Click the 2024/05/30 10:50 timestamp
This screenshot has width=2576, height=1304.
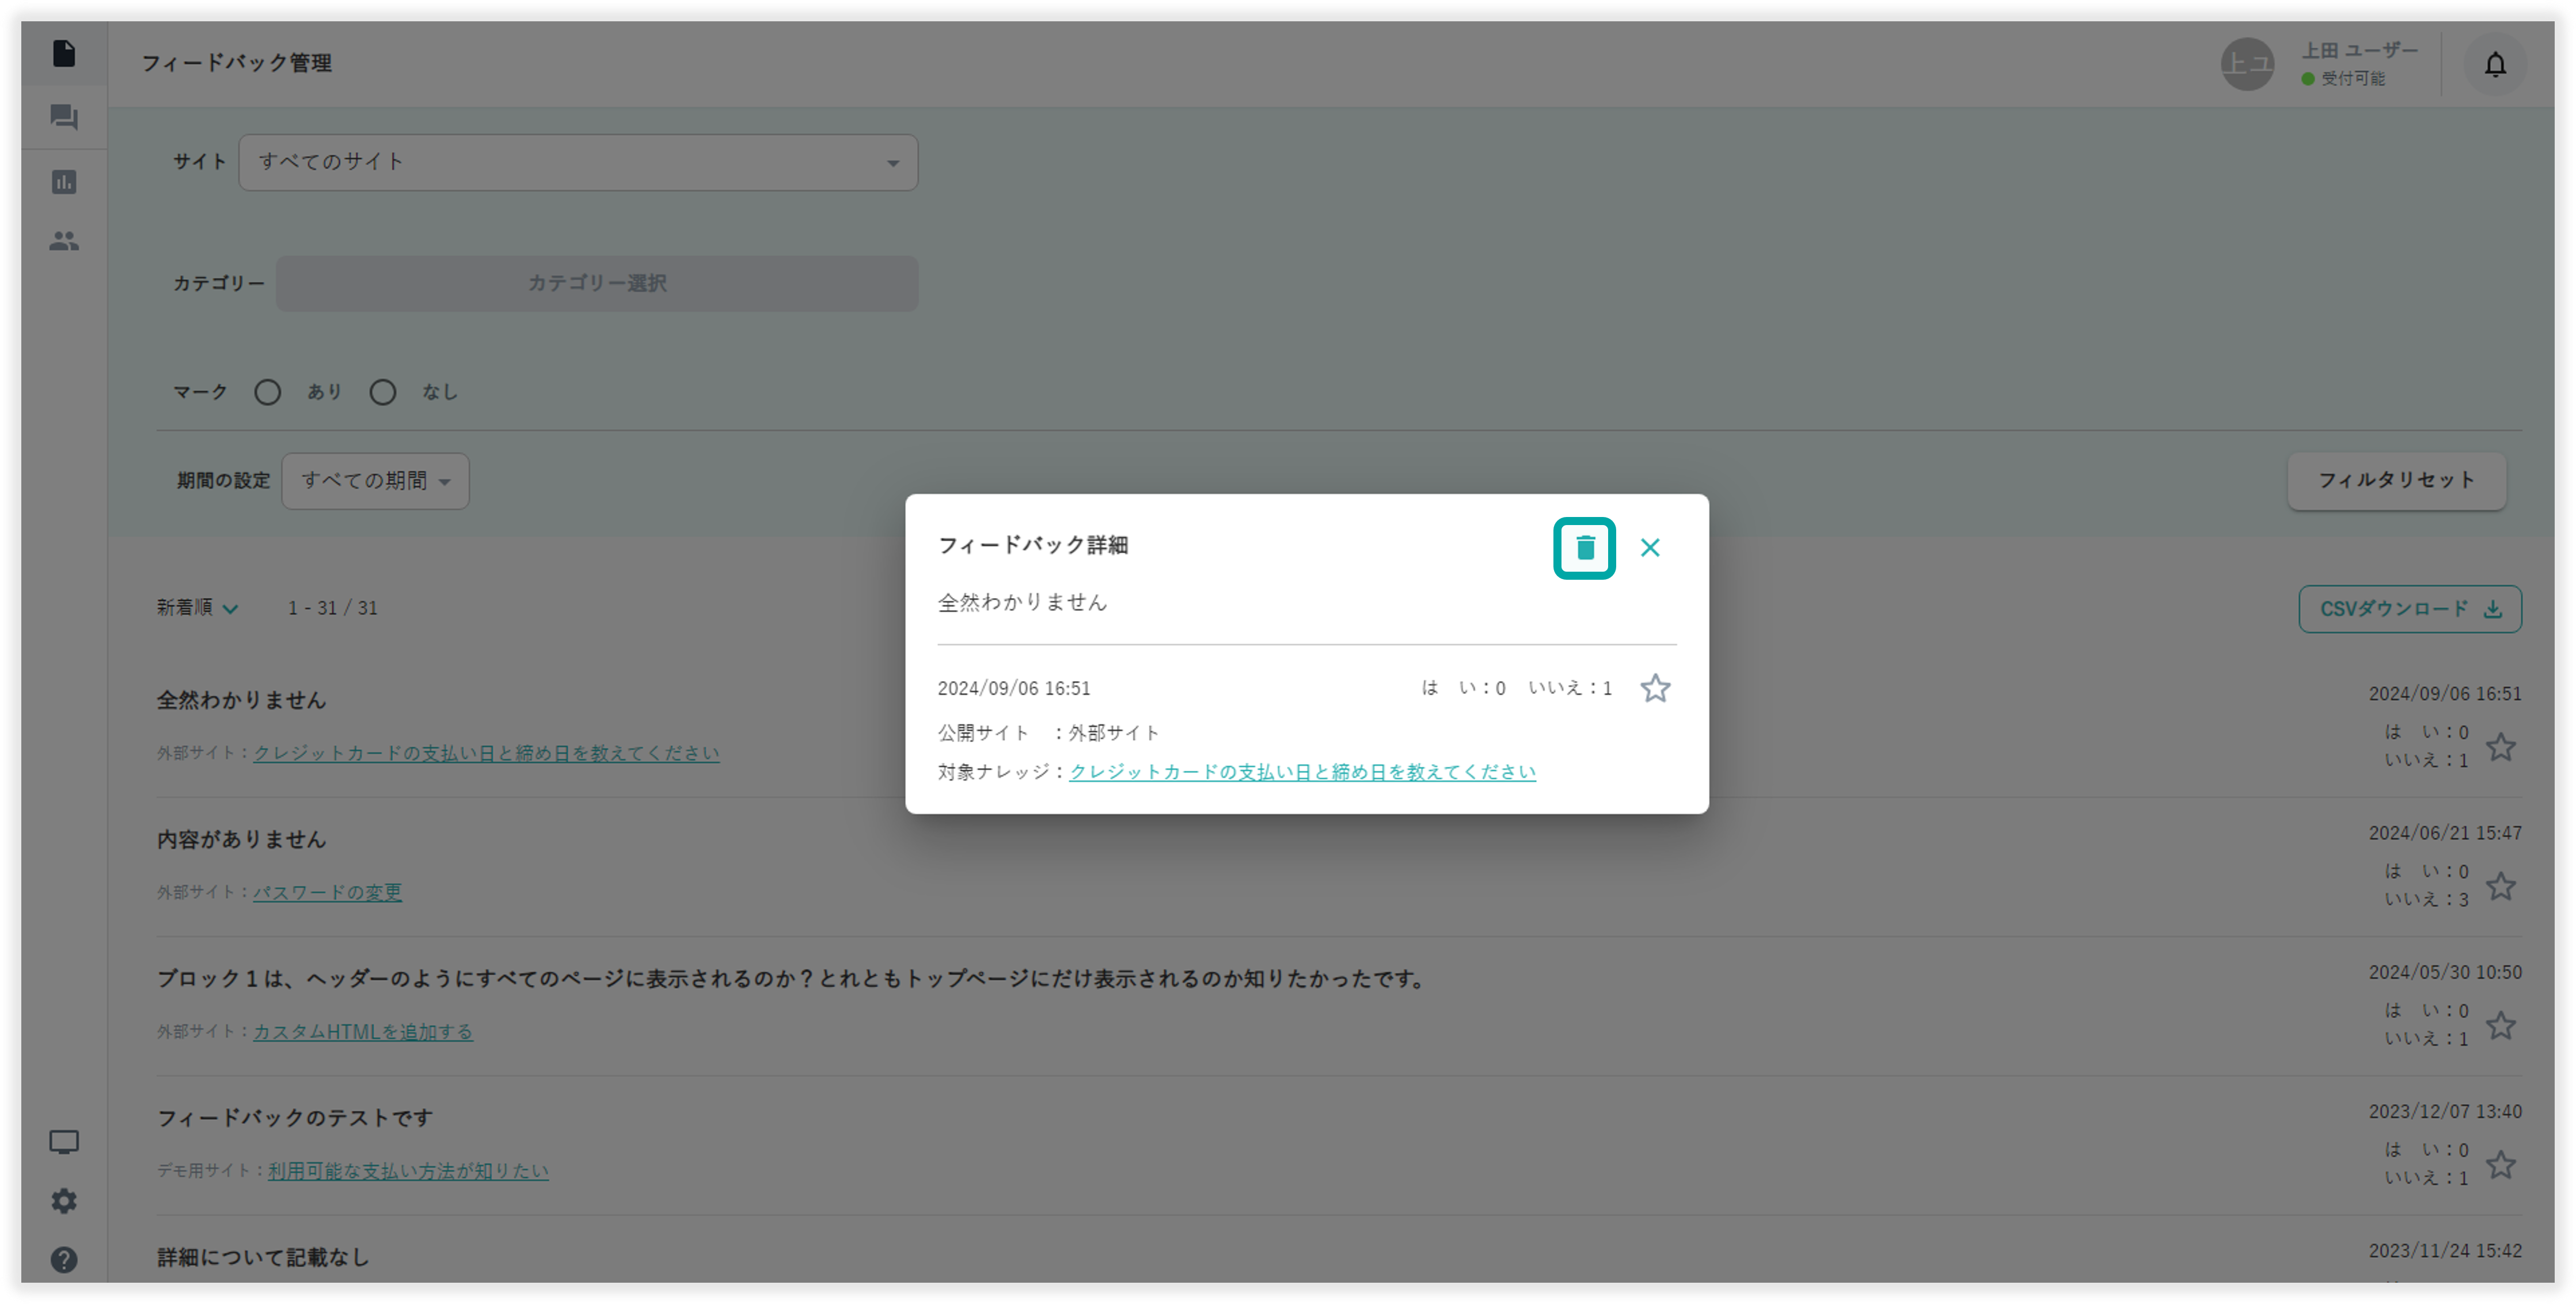[x=2445, y=972]
